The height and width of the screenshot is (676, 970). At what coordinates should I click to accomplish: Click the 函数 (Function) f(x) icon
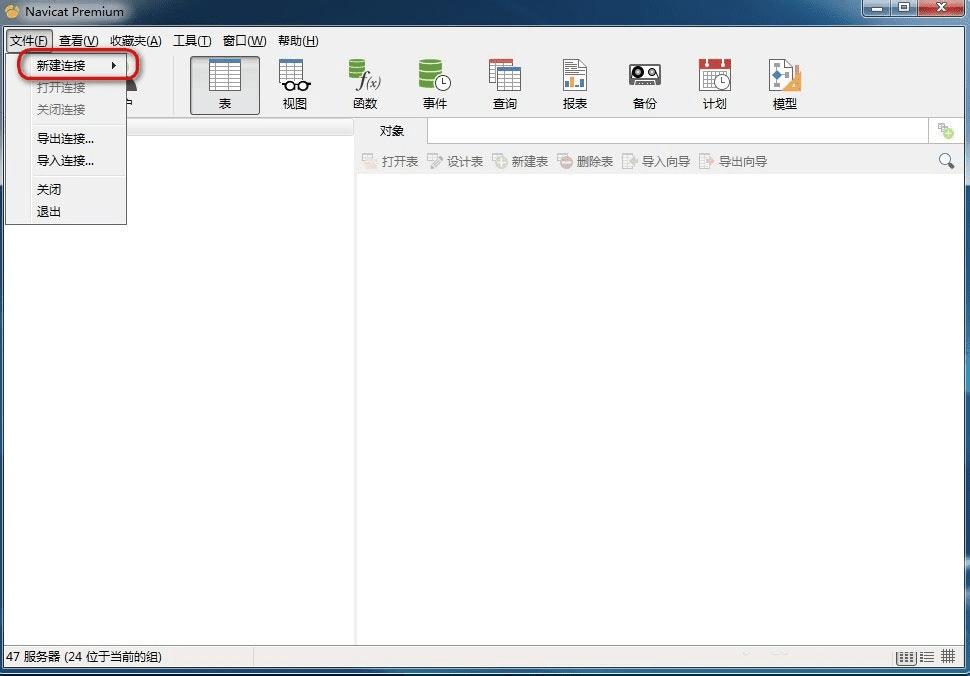365,85
